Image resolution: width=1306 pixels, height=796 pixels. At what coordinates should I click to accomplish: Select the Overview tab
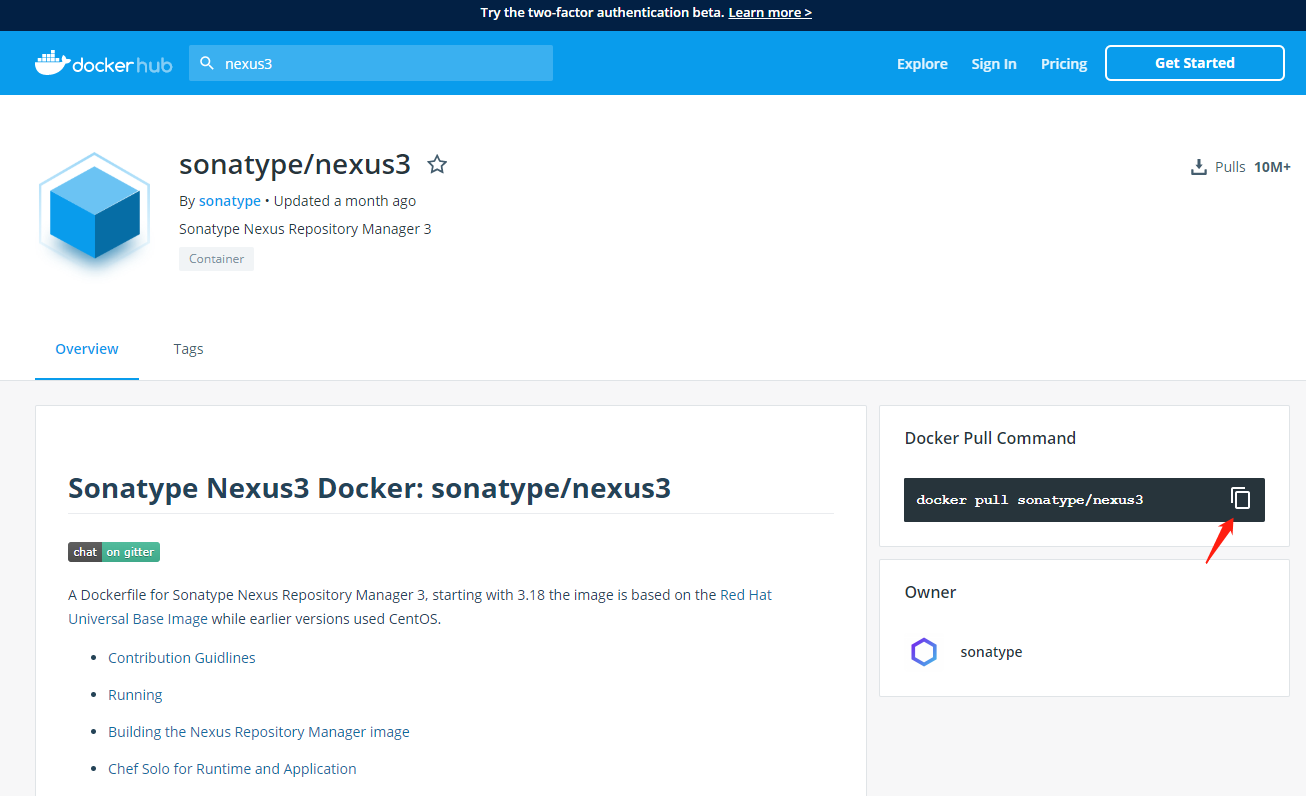pyautogui.click(x=87, y=349)
